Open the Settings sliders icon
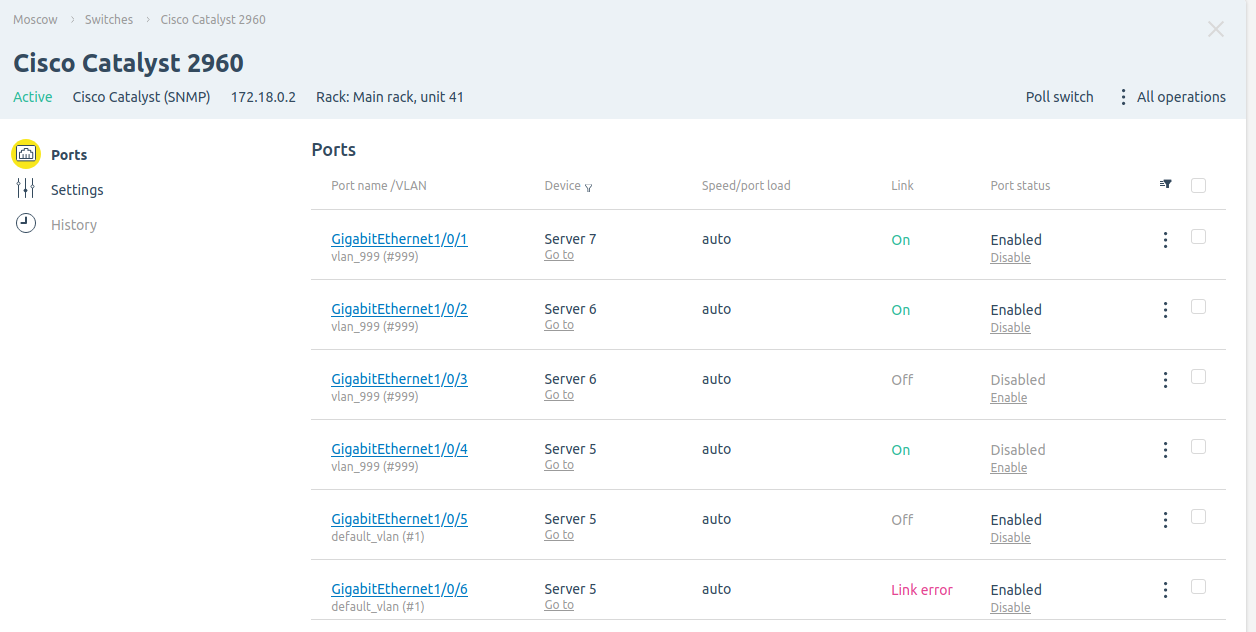The width and height of the screenshot is (1256, 632). point(26,189)
